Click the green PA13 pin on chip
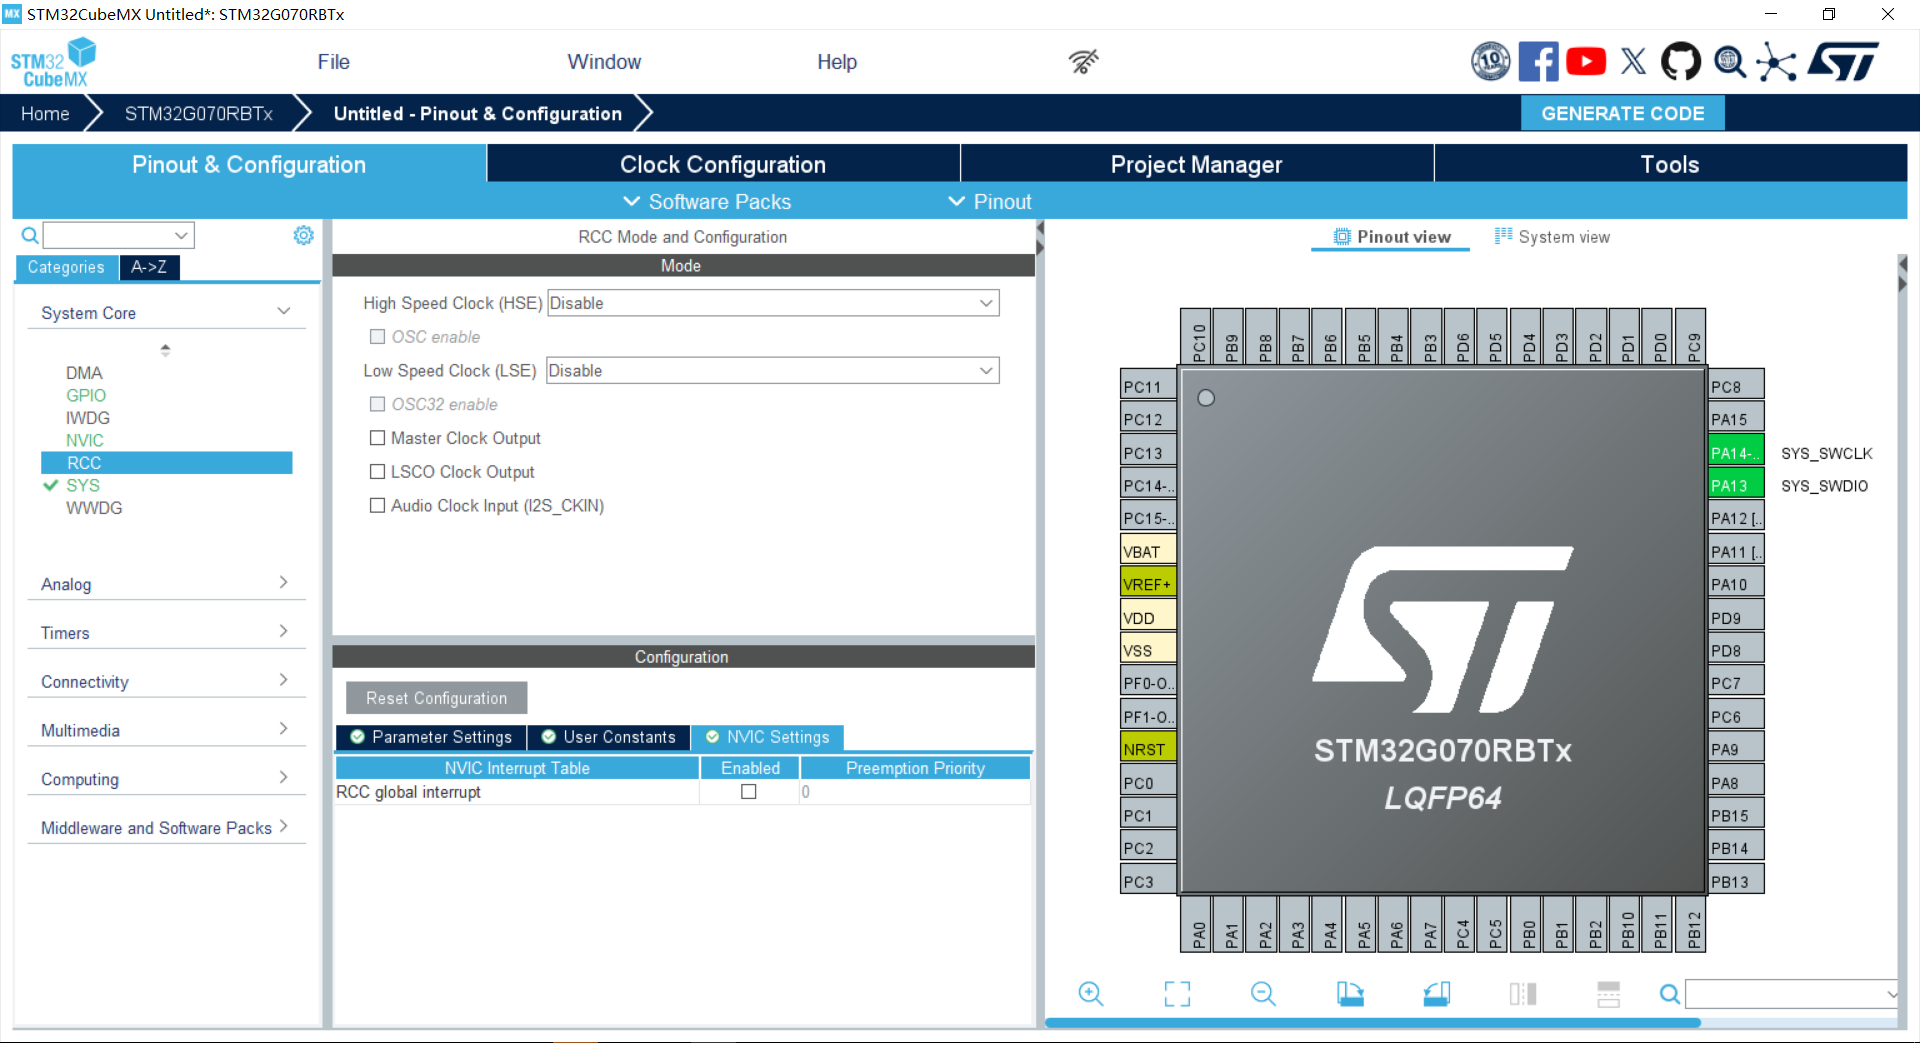 [x=1735, y=486]
